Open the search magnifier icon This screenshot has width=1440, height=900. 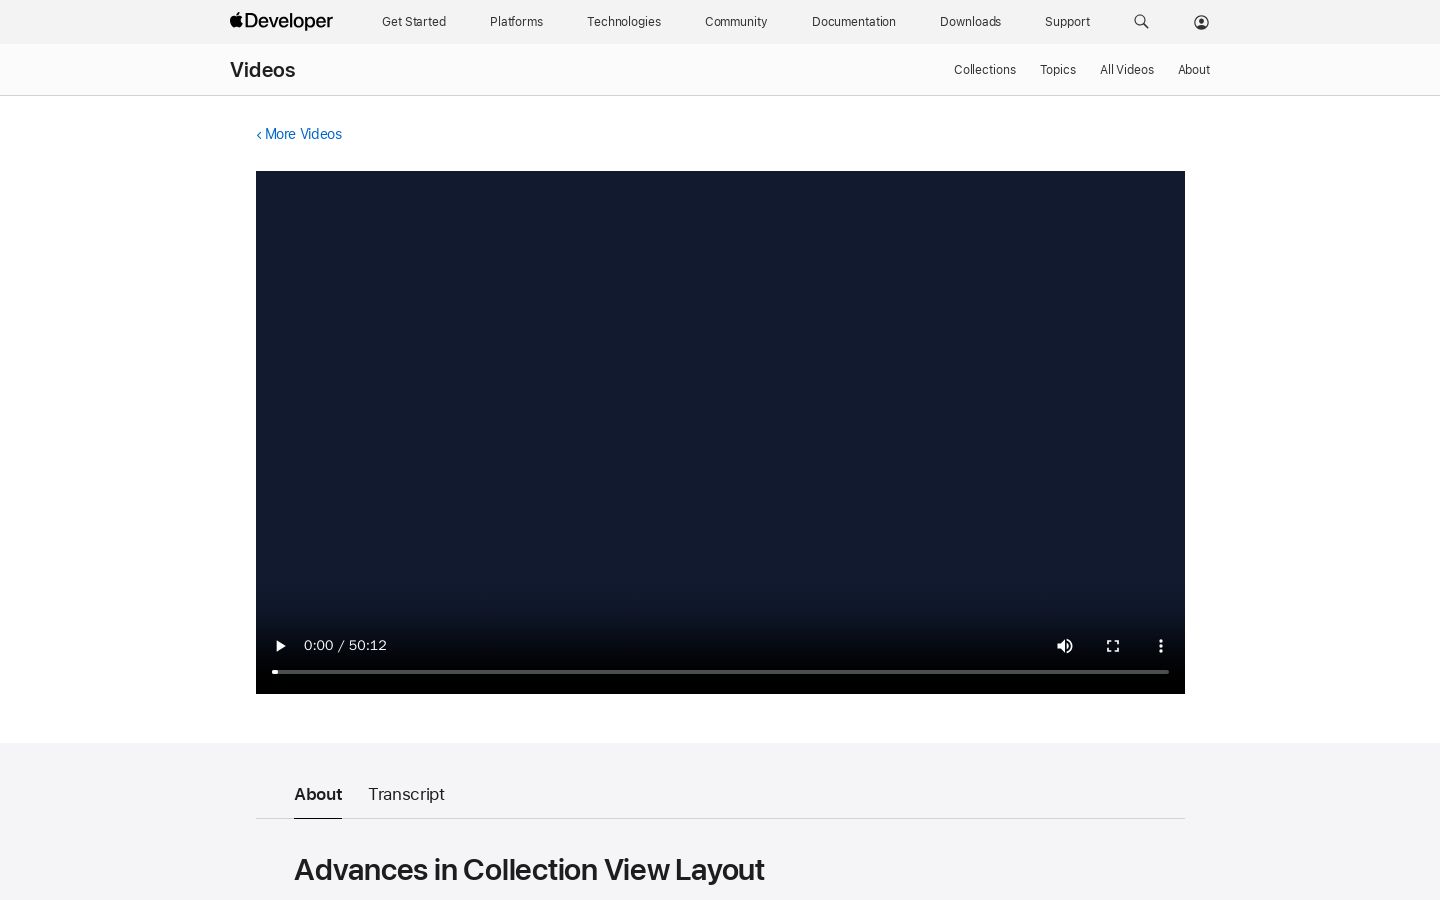tap(1141, 21)
